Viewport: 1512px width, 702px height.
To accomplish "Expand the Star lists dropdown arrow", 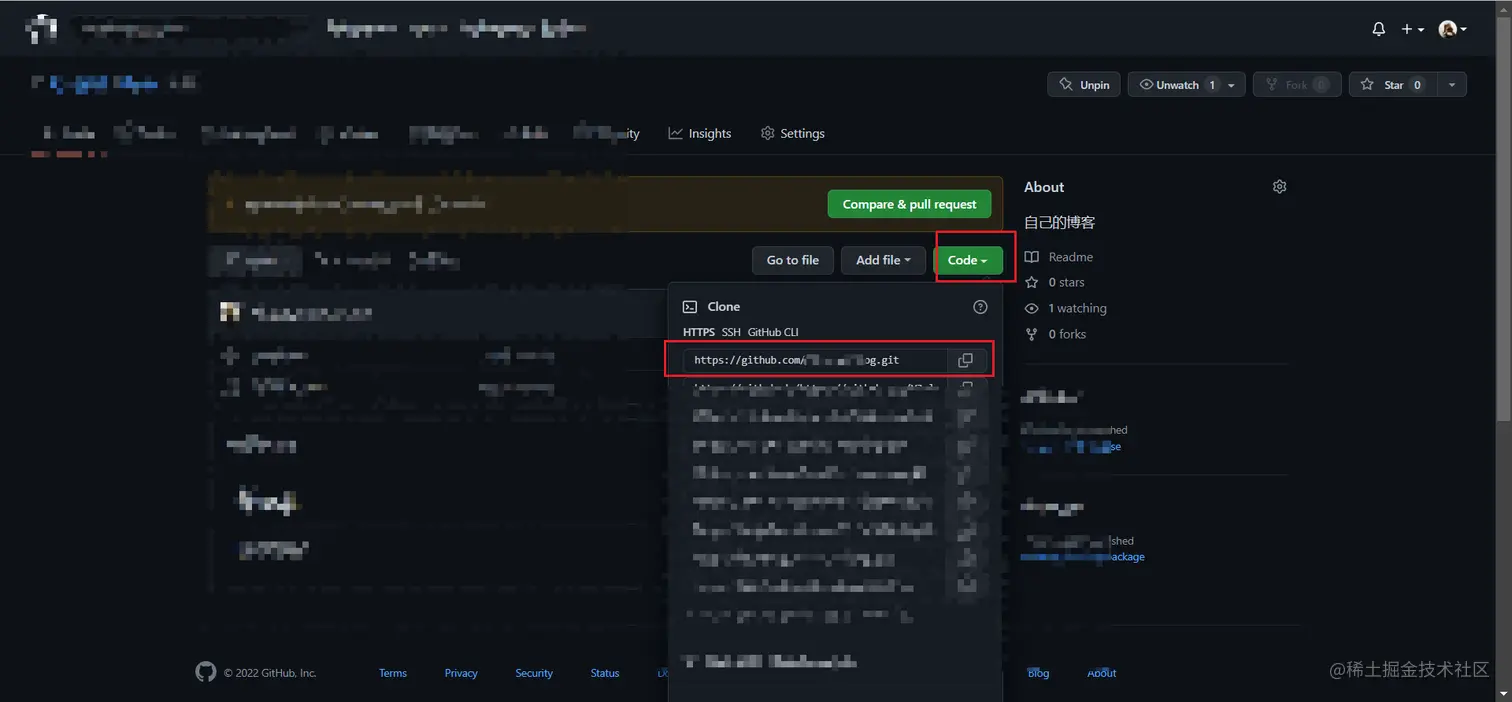I will tap(1451, 85).
